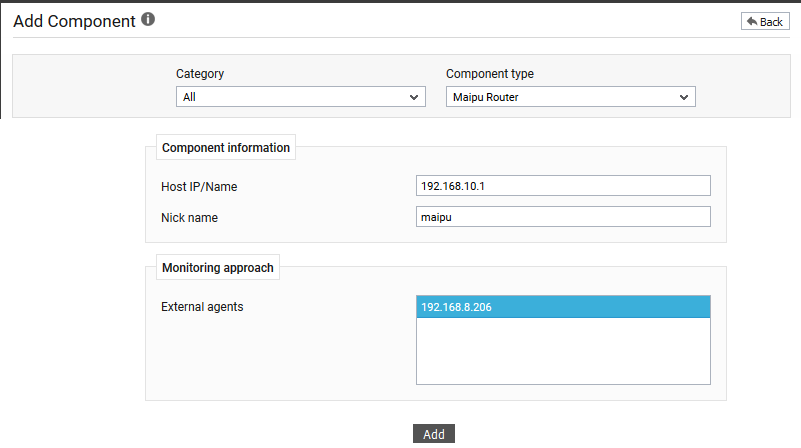Click the Nick name label
The width and height of the screenshot is (801, 448).
(190, 218)
